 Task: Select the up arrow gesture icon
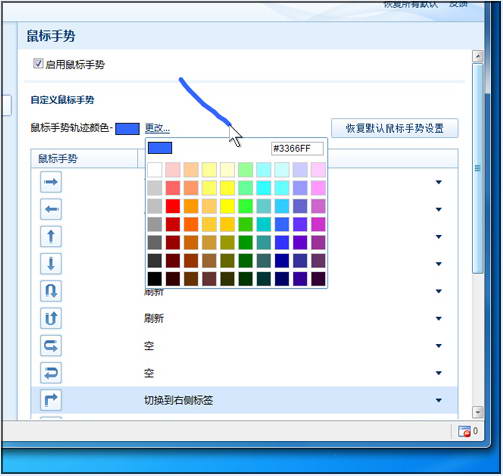pos(51,236)
